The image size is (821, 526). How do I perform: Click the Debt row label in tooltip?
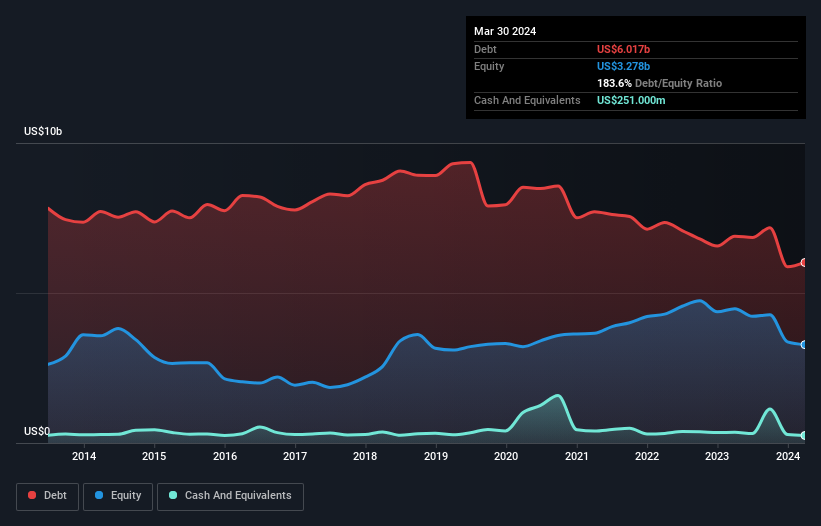click(485, 49)
